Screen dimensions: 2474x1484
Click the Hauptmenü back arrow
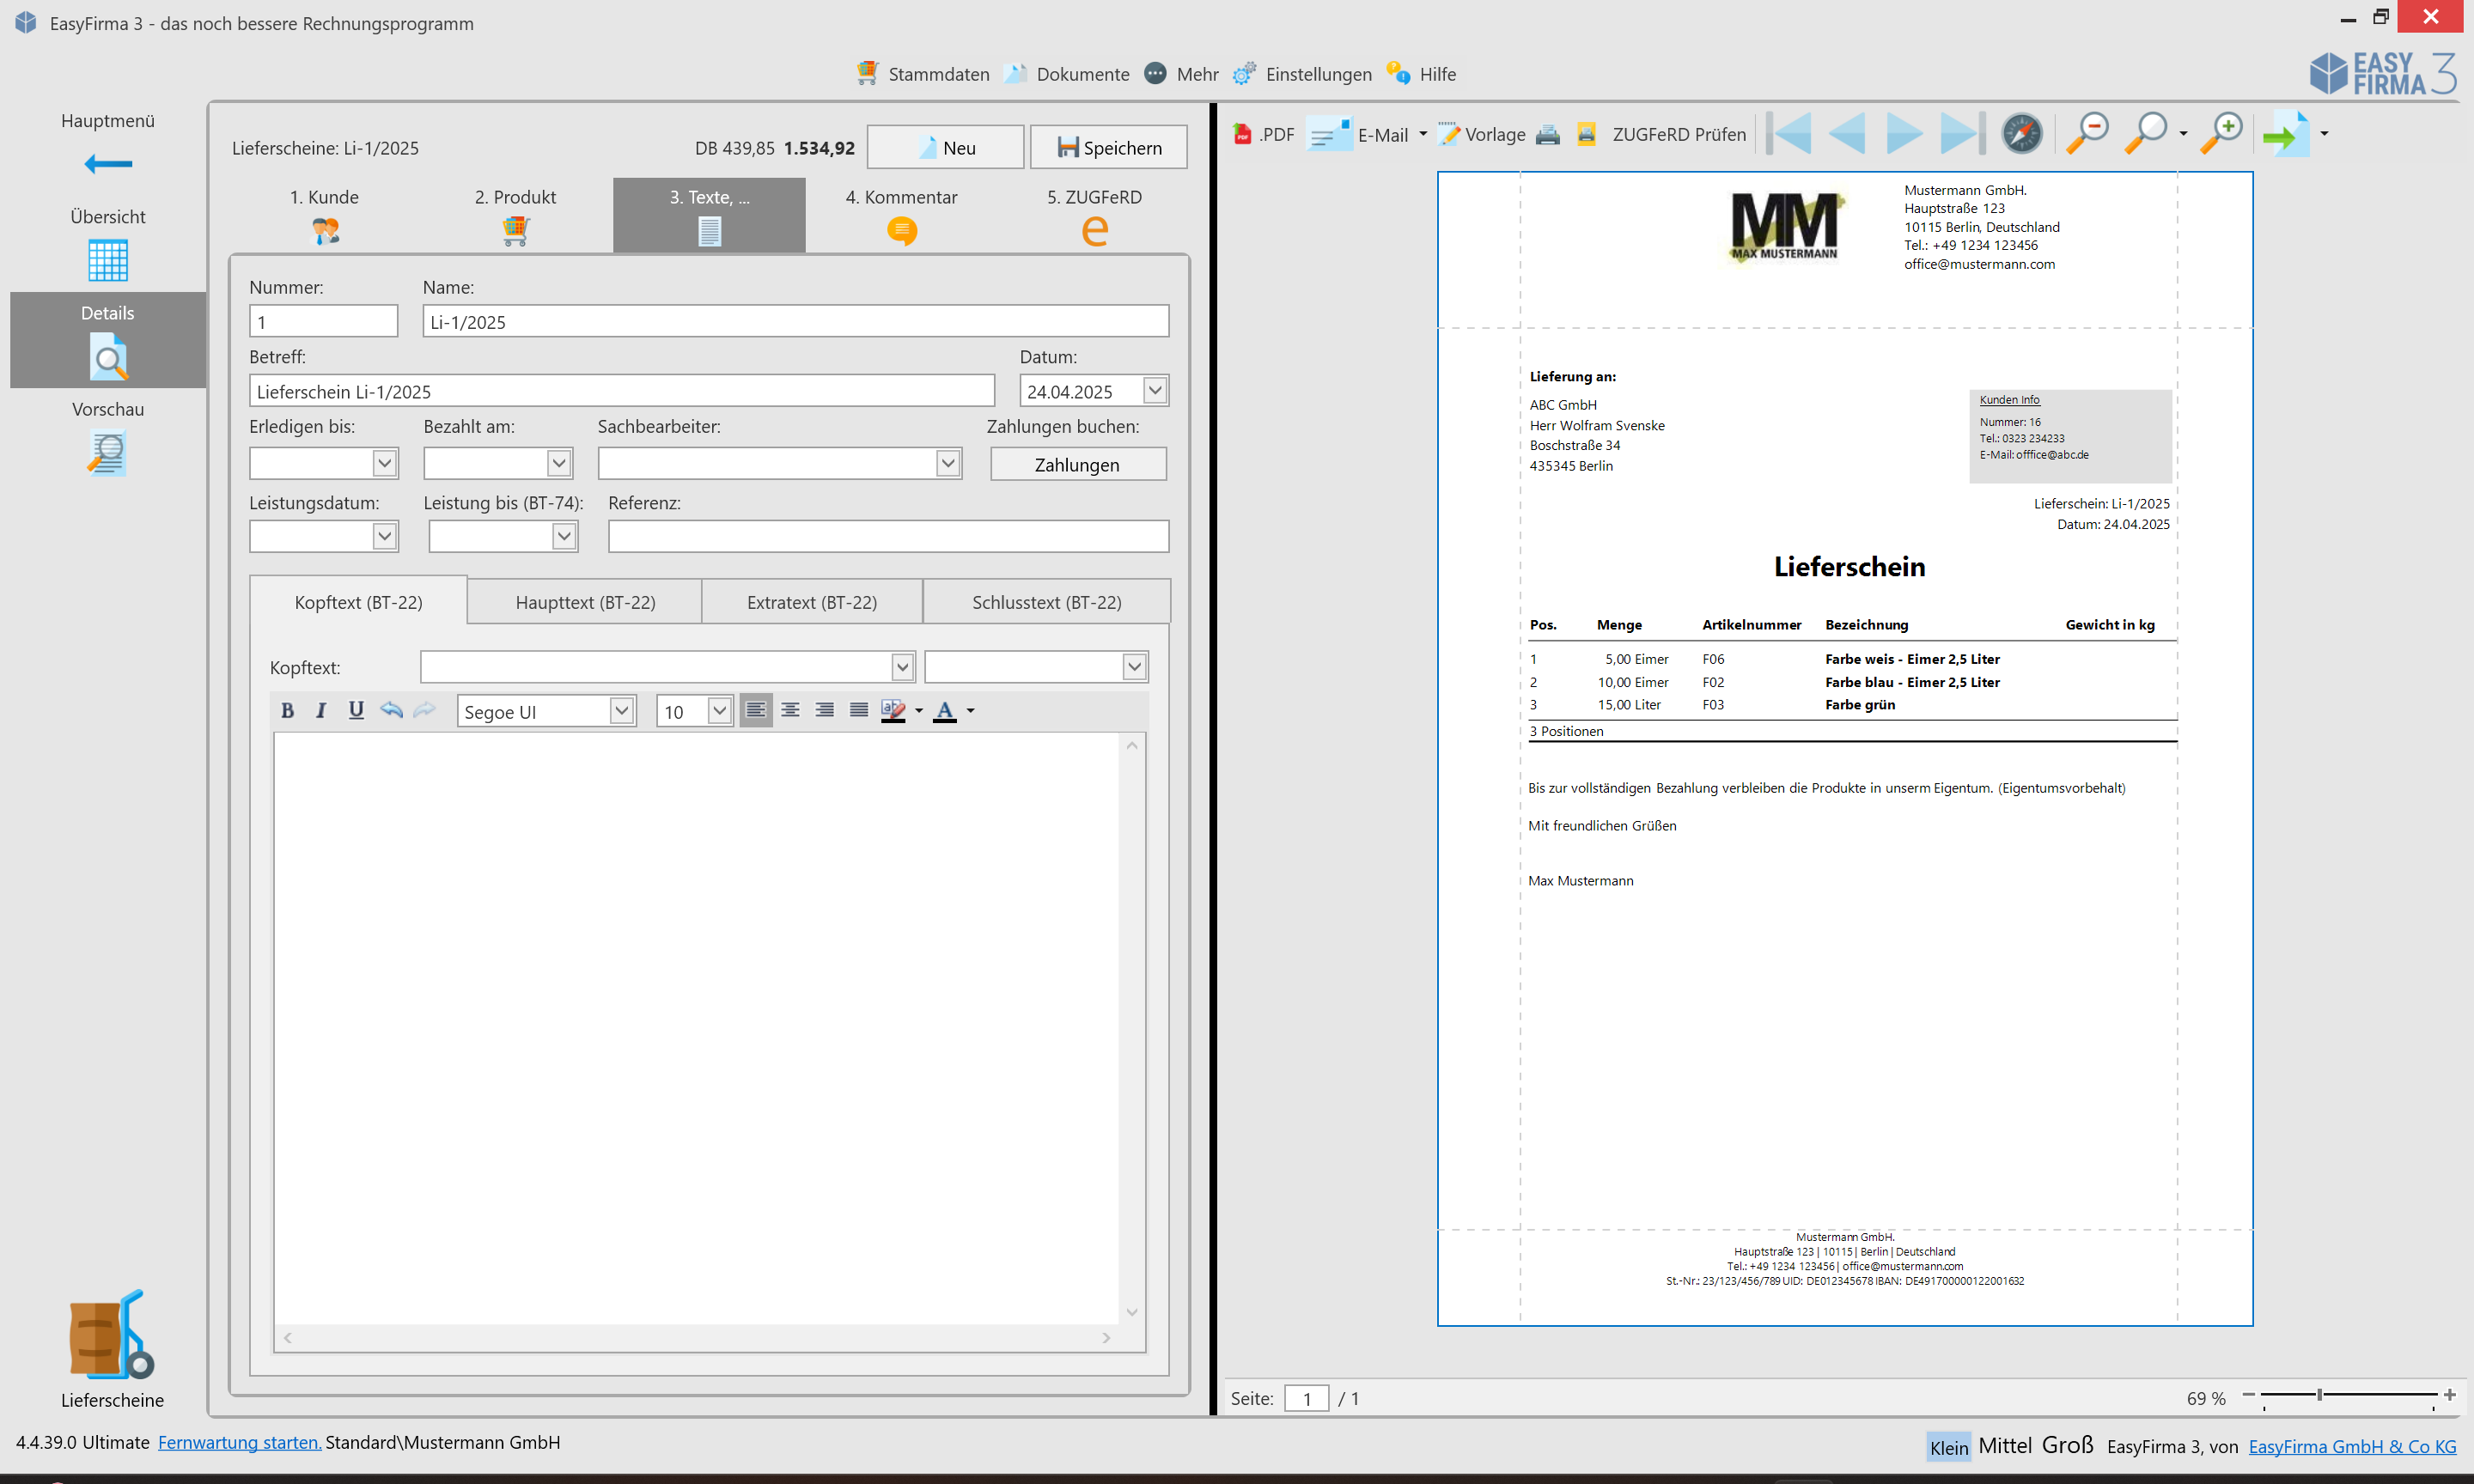pos(108,164)
